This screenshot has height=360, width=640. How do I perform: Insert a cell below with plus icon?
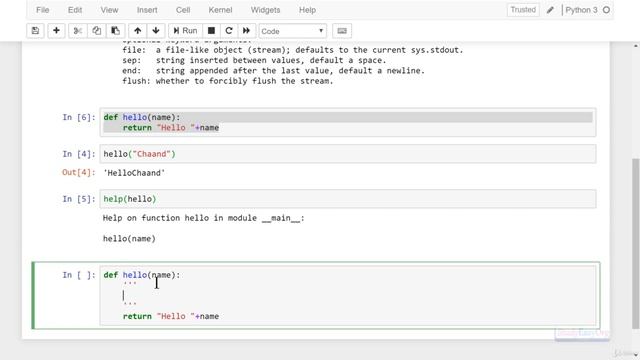56,31
